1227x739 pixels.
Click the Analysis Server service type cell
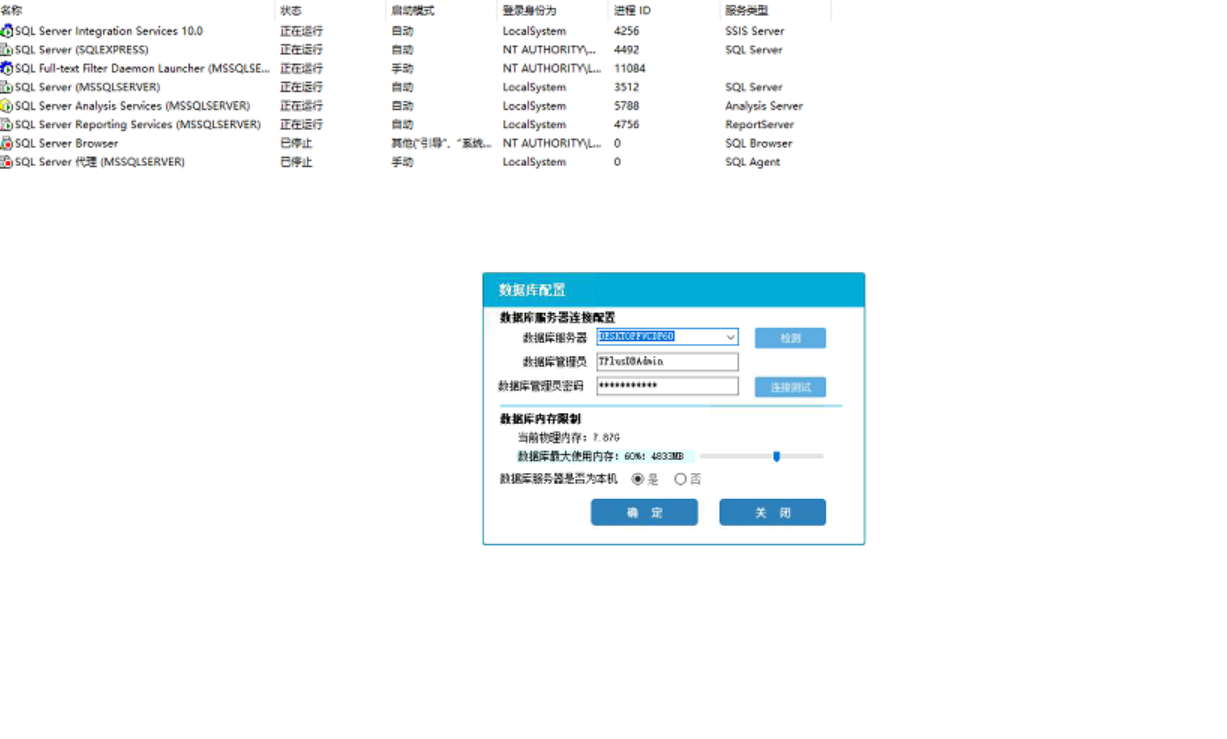click(x=764, y=106)
